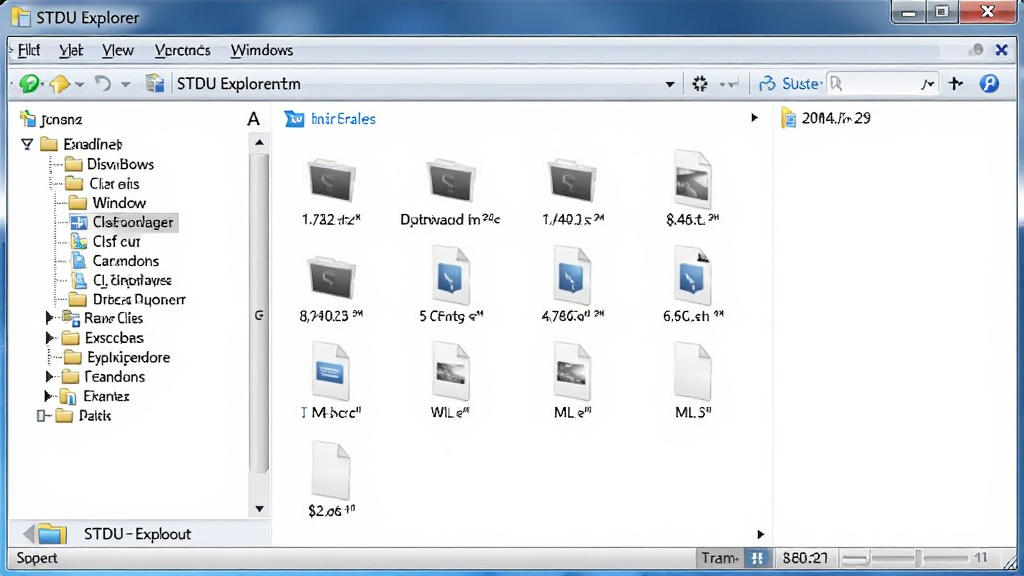Image resolution: width=1024 pixels, height=576 pixels.
Task: Click the Suste button label
Action: pos(801,84)
